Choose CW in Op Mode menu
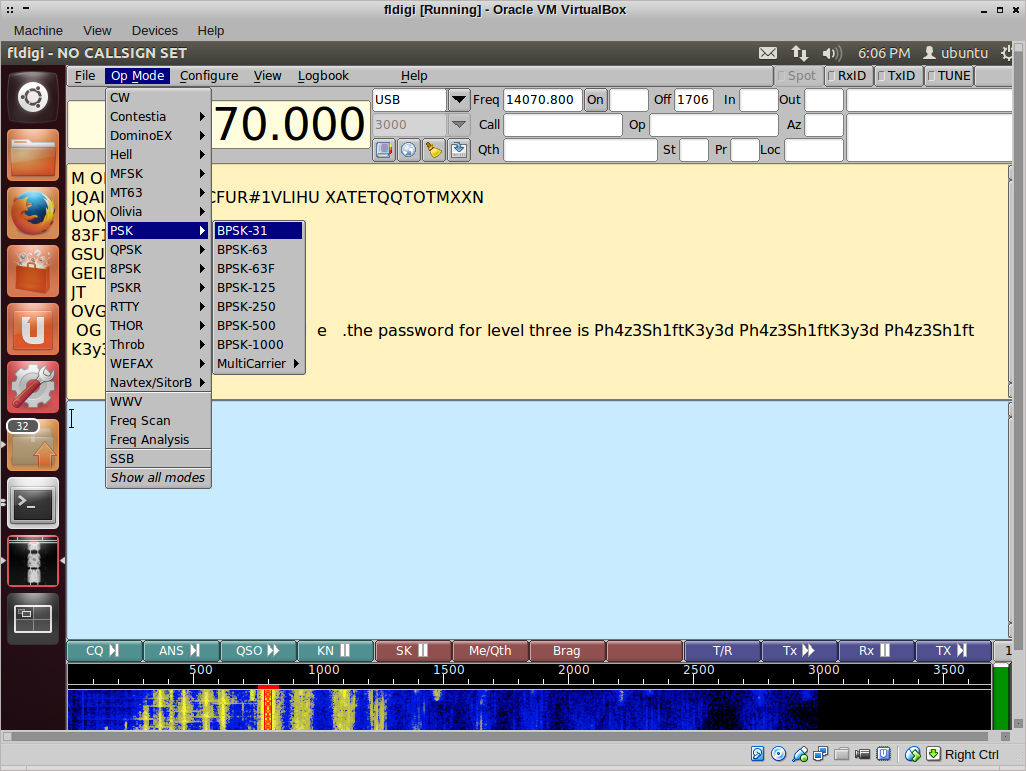The image size is (1026, 771). (x=158, y=98)
